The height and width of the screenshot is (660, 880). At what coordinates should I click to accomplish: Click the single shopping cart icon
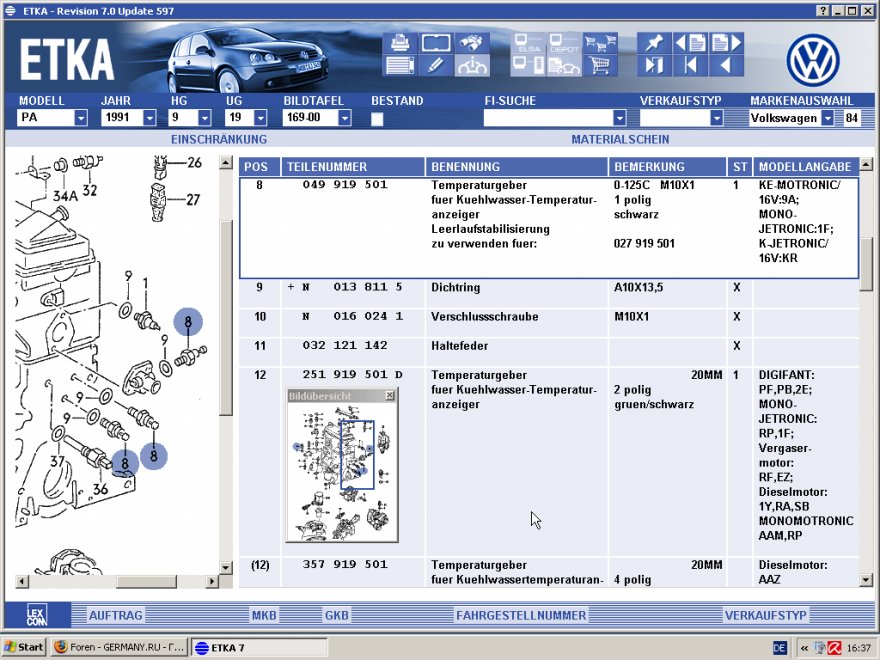600,66
